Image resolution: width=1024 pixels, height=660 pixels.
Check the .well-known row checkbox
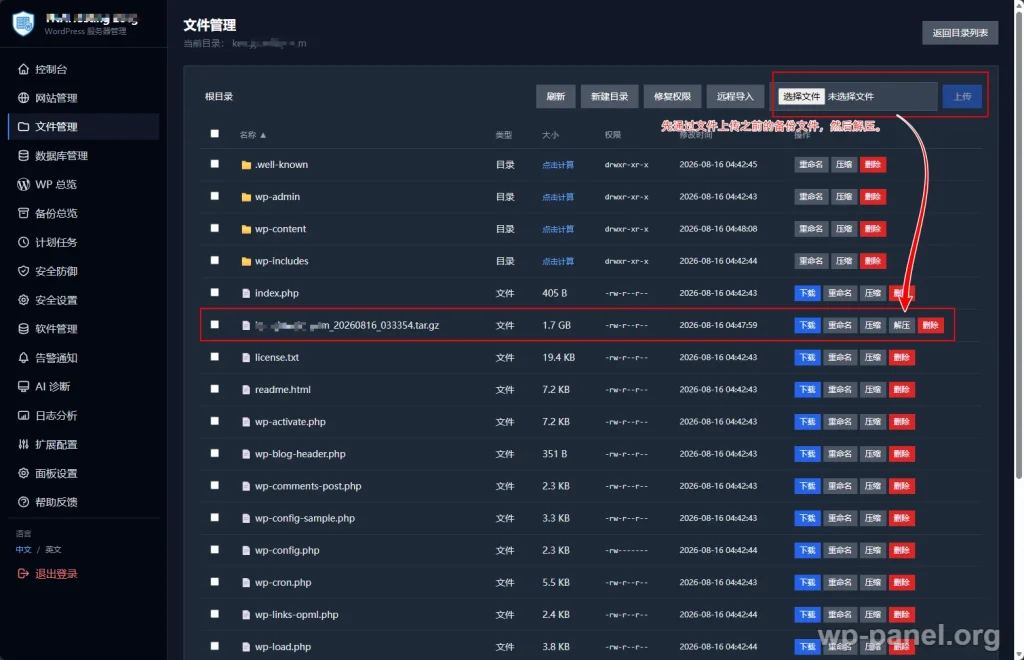click(215, 164)
